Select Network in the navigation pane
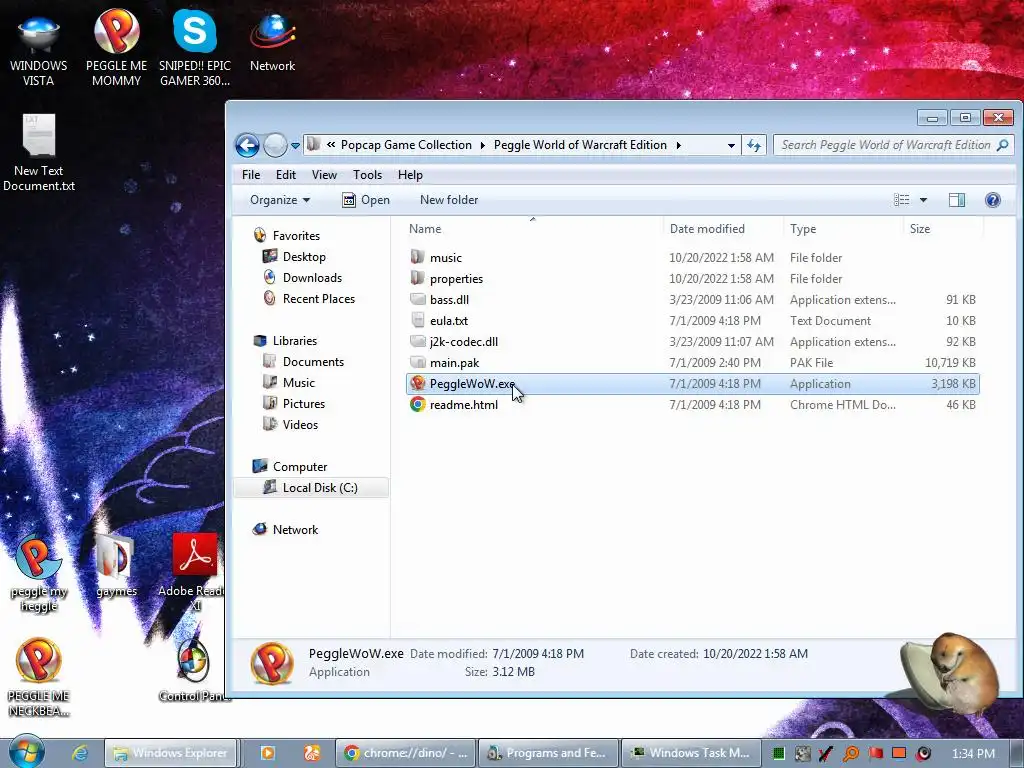Image resolution: width=1024 pixels, height=768 pixels. coord(295,530)
